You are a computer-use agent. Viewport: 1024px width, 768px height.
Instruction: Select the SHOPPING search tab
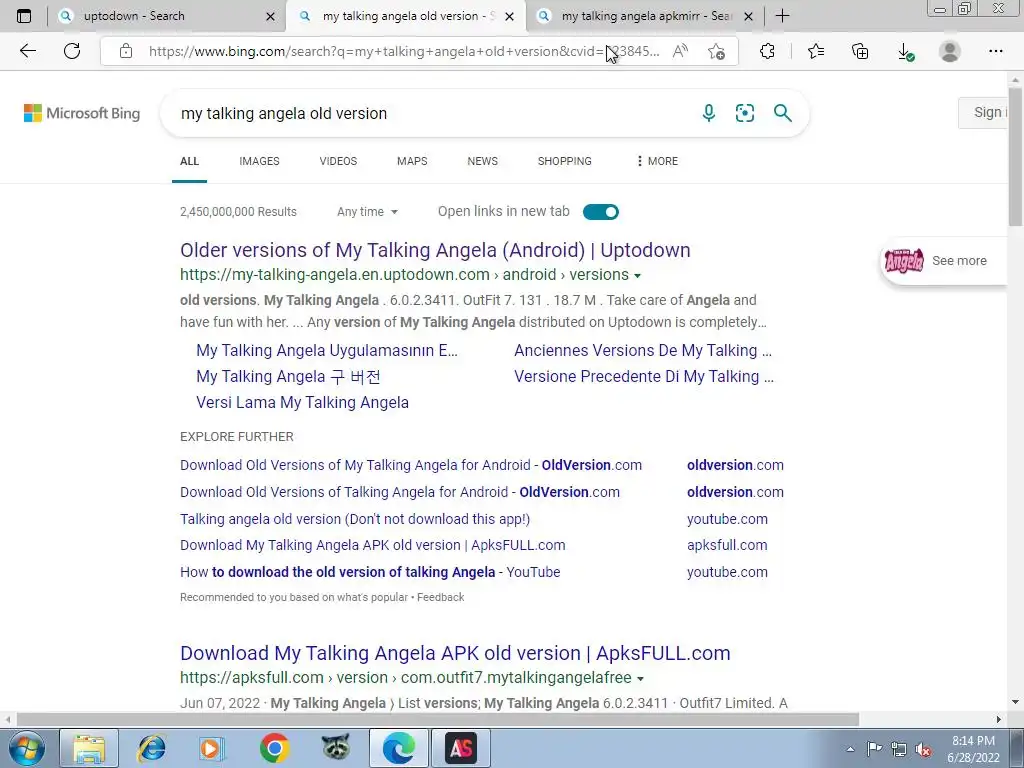pos(565,161)
